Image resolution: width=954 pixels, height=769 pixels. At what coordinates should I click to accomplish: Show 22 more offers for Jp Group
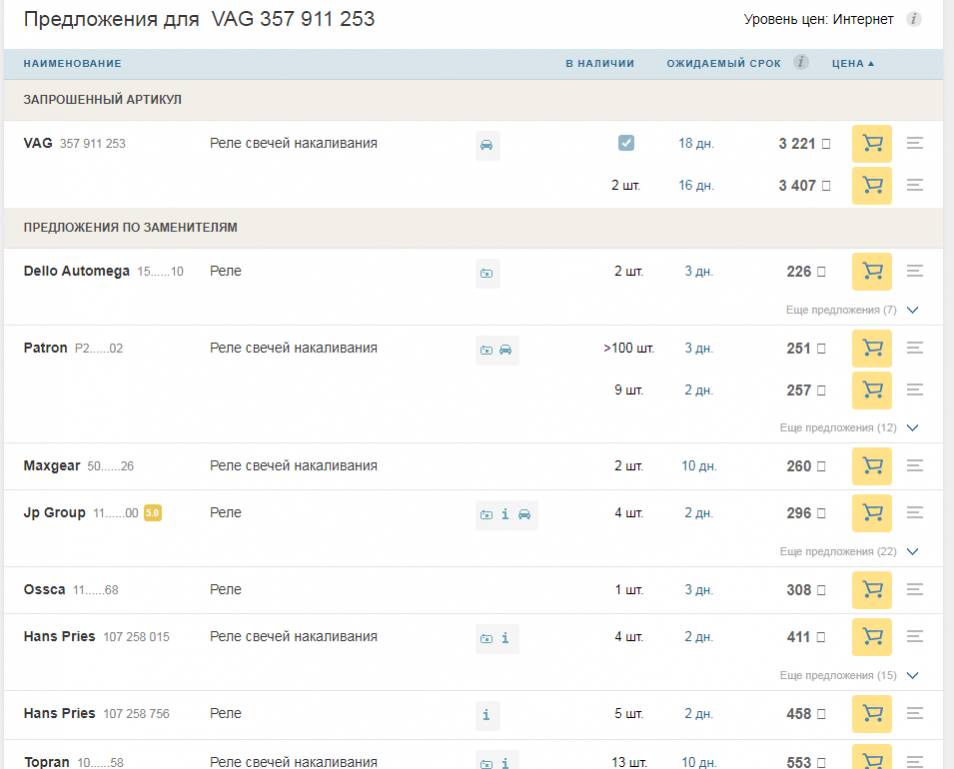[848, 552]
